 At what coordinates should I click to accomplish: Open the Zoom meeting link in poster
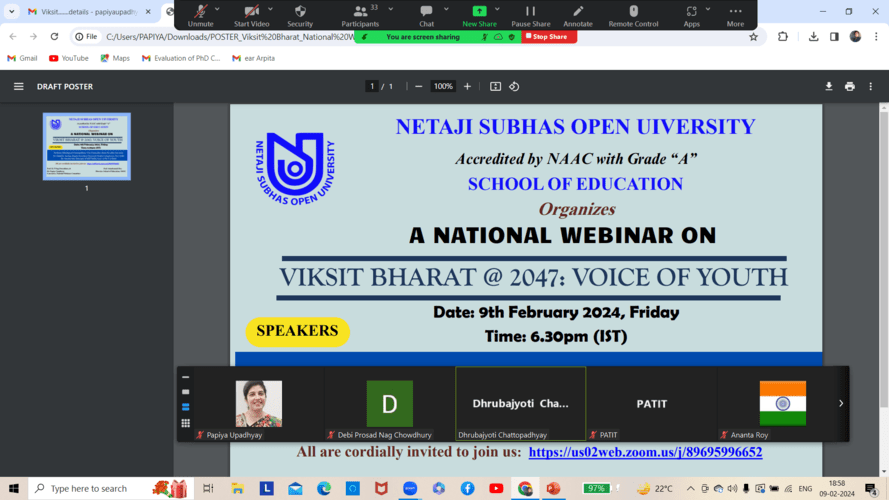[x=645, y=452]
